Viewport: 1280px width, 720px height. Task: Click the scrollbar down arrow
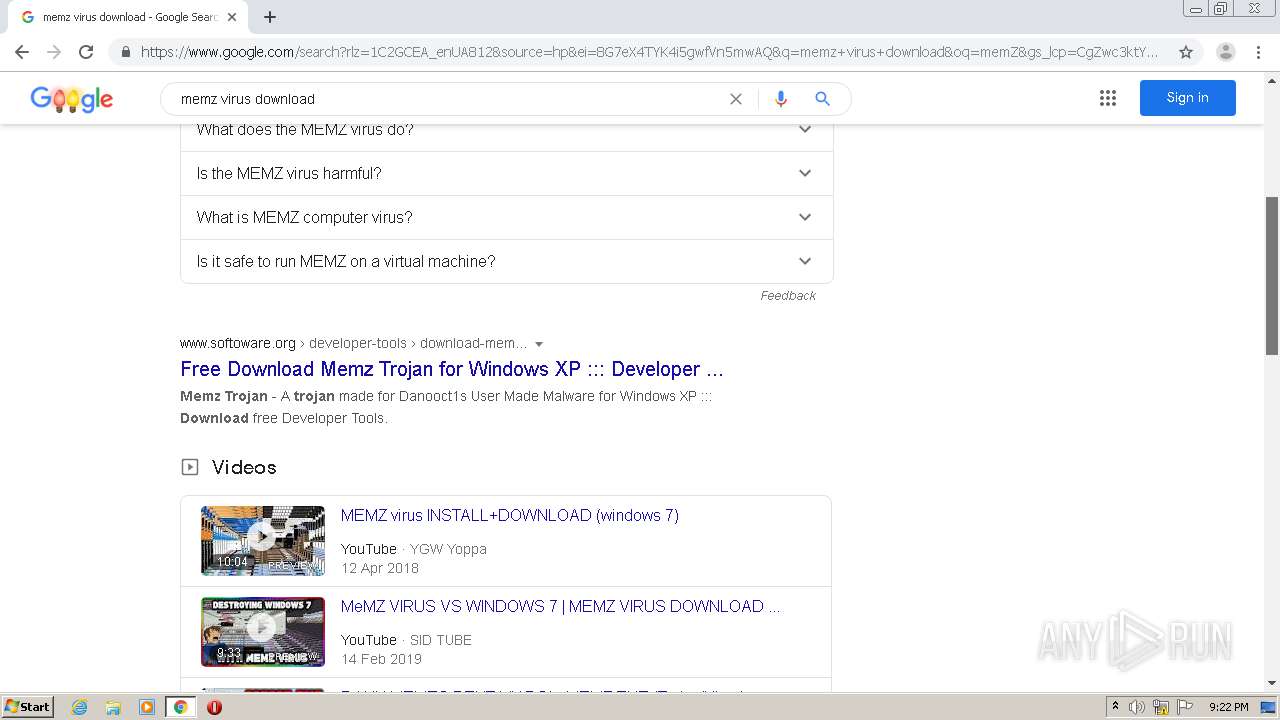[1272, 683]
